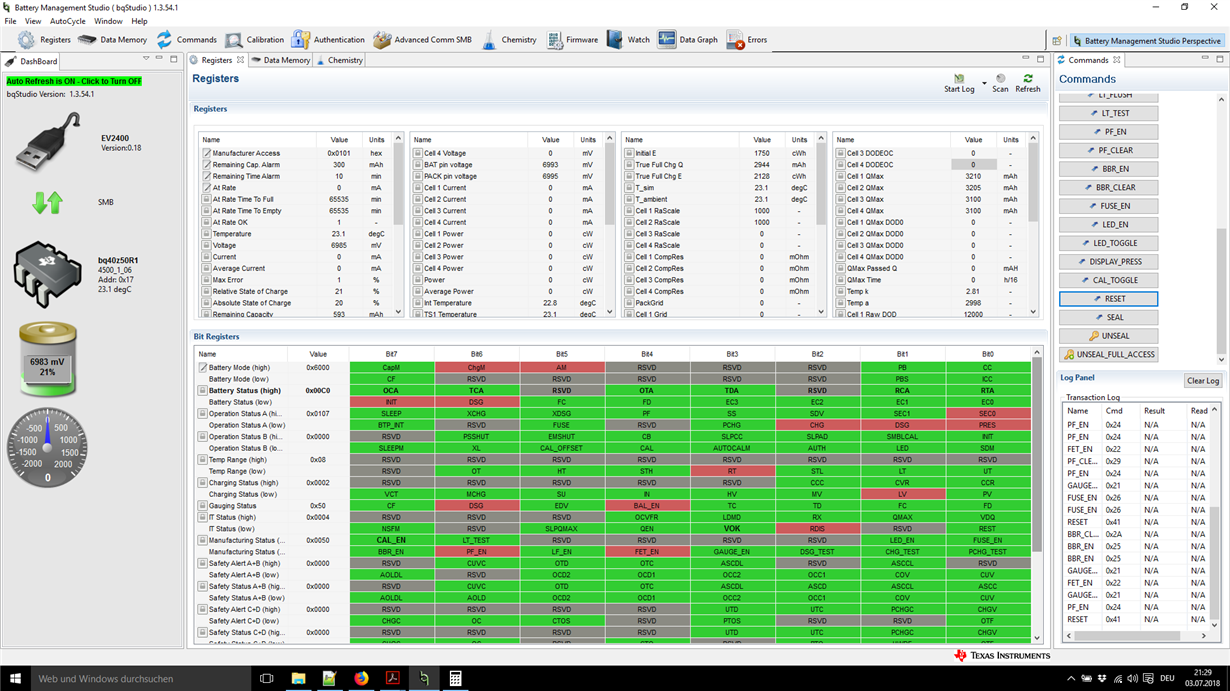
Task: Toggle the ChgM bit in Battery Mode
Action: 476,368
